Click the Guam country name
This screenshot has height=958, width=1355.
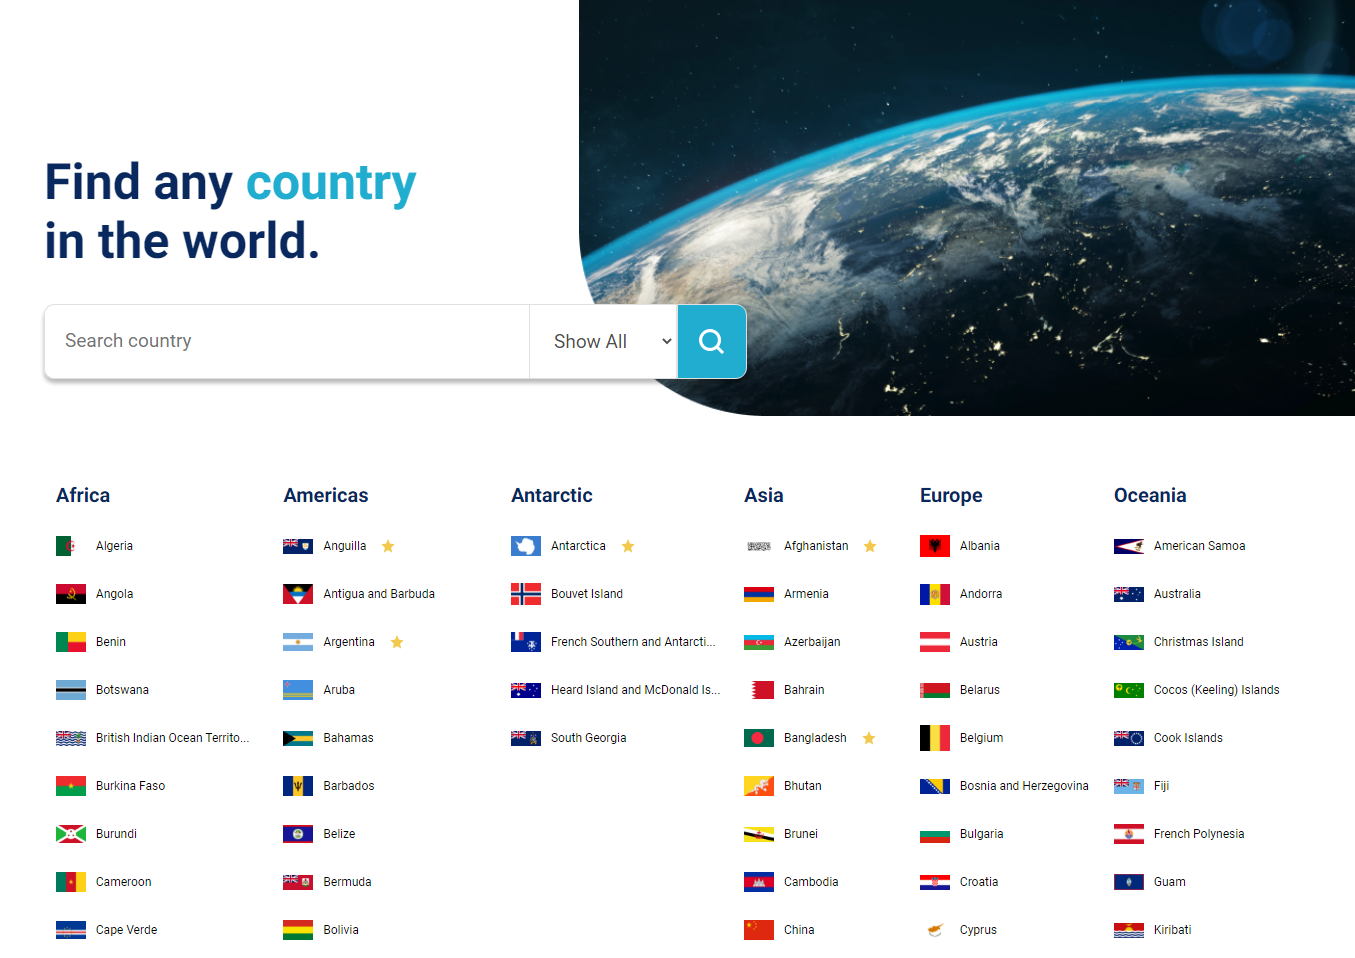point(1170,882)
